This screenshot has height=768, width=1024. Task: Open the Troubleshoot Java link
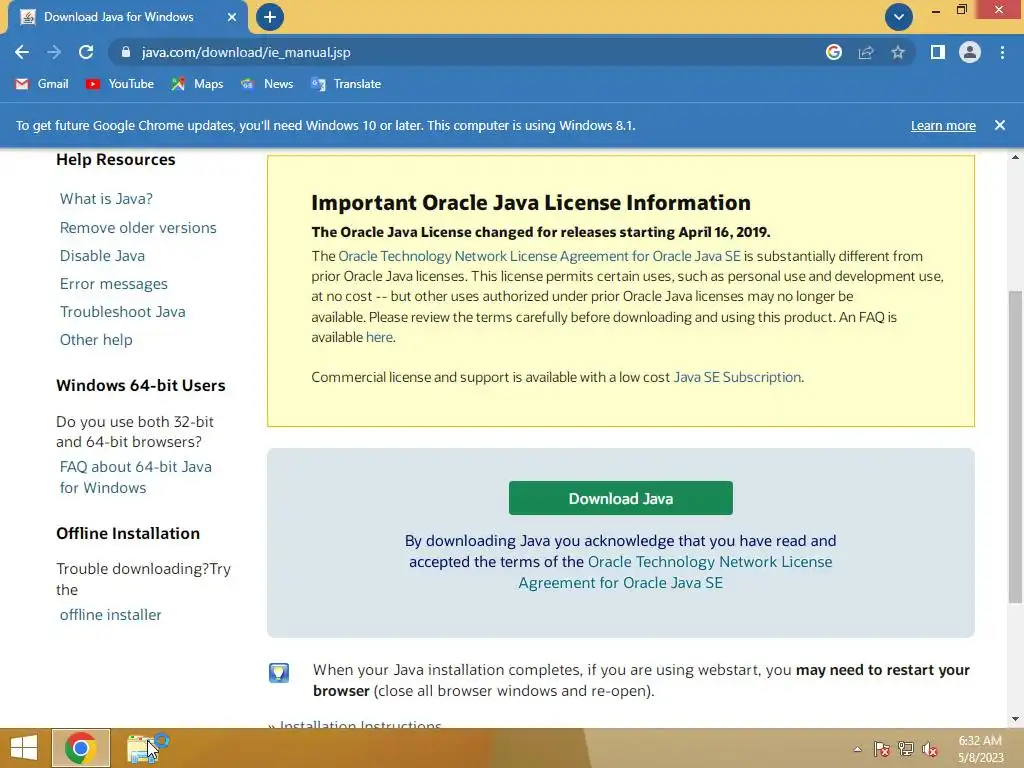click(123, 312)
